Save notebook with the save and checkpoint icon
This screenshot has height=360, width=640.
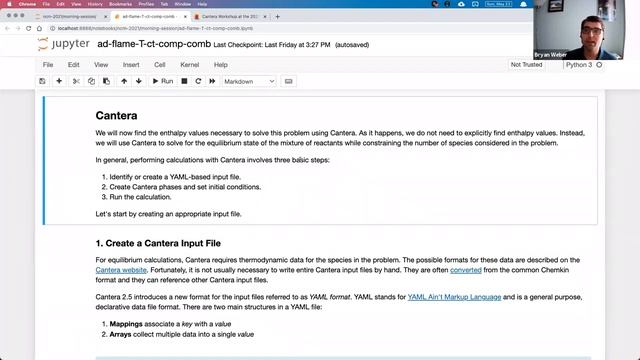tap(42, 81)
